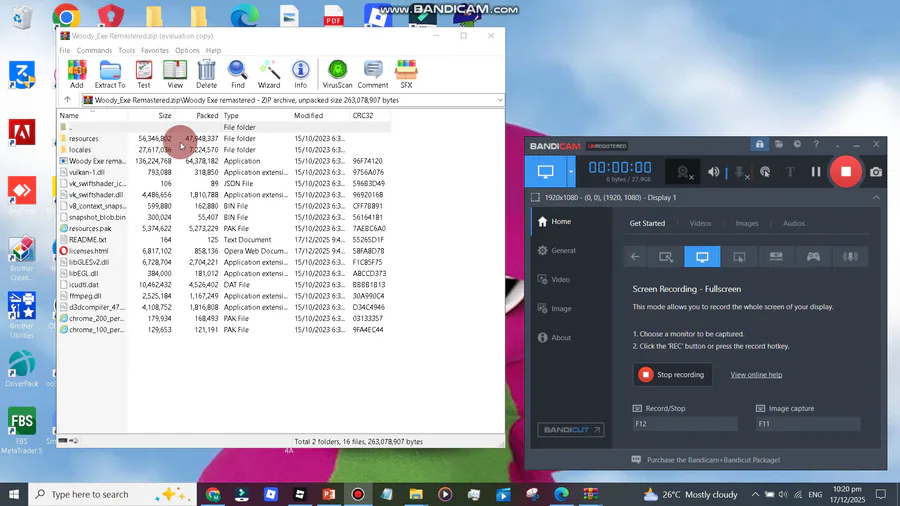
Task: Click the BANDICUT button
Action: pyautogui.click(x=571, y=430)
